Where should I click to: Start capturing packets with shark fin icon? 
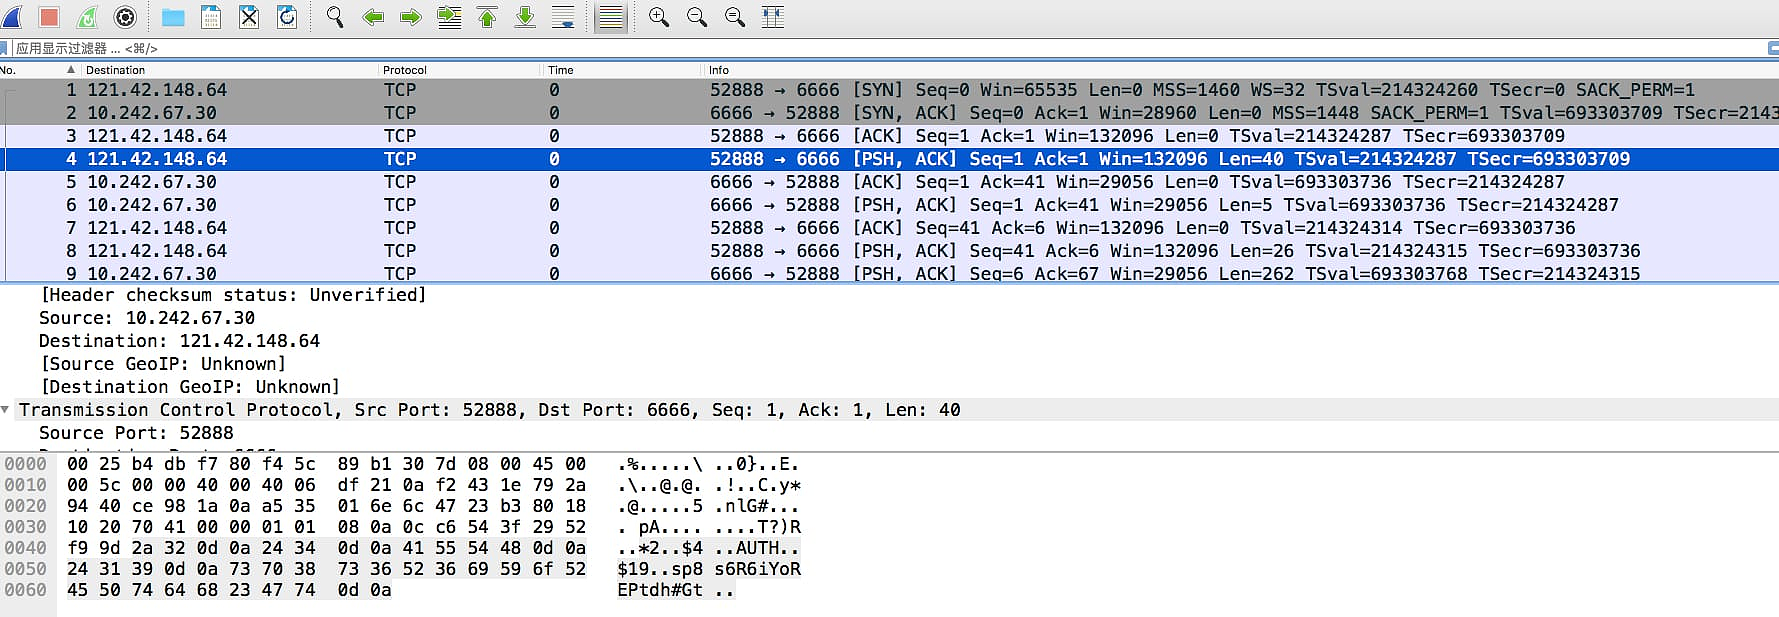[x=12, y=17]
